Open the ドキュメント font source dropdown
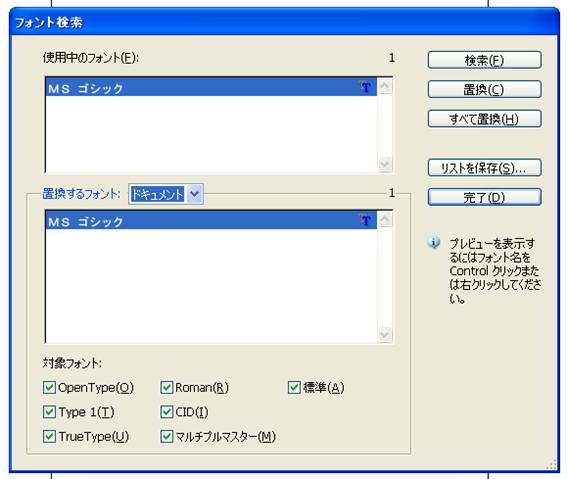The image size is (567, 479). [195, 194]
